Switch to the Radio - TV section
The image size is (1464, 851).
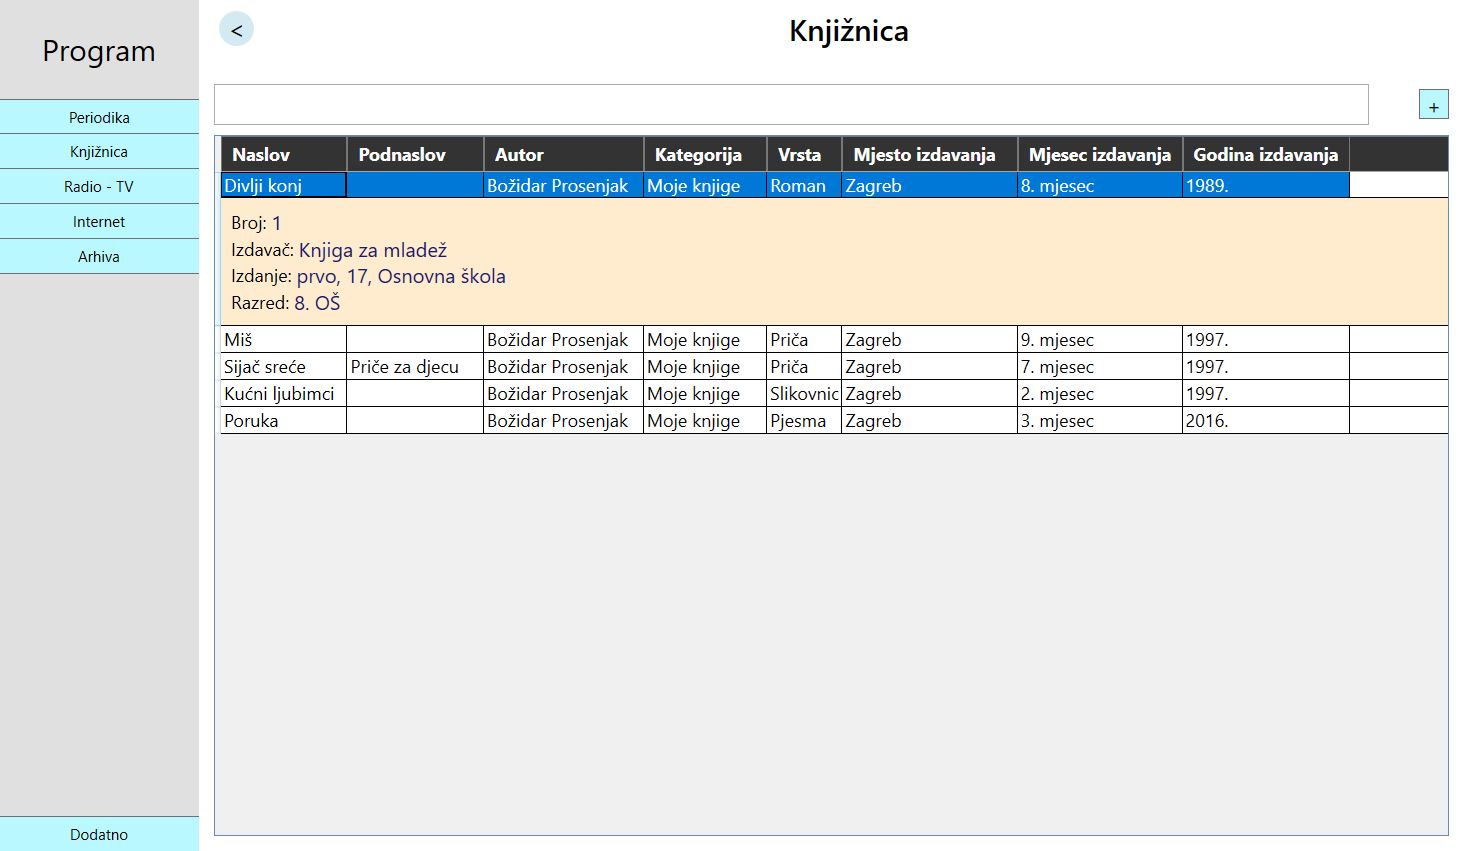[x=99, y=187]
